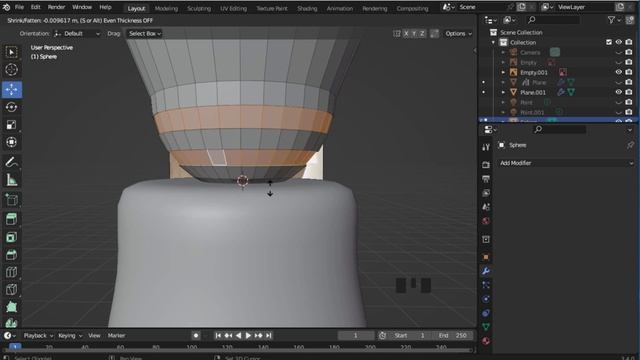Open the Scene properties tab
Screen dimensions: 640x360
[486, 207]
